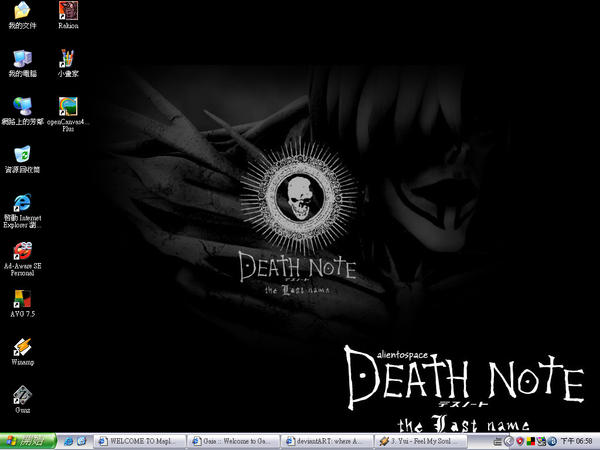600x450 pixels.
Task: Click the AVG four-color tray icon
Action: point(530,442)
